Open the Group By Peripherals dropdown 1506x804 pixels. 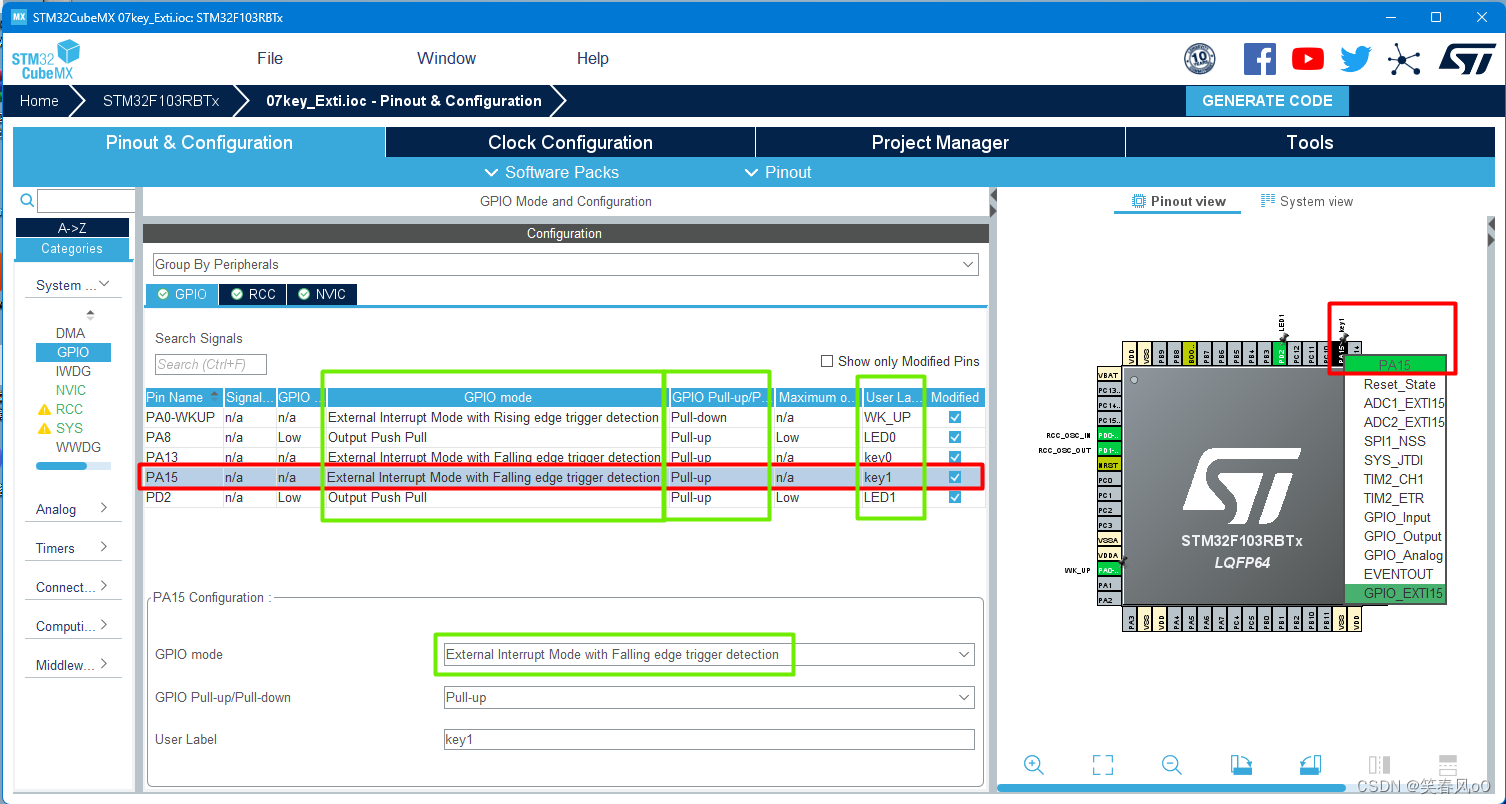pos(566,264)
